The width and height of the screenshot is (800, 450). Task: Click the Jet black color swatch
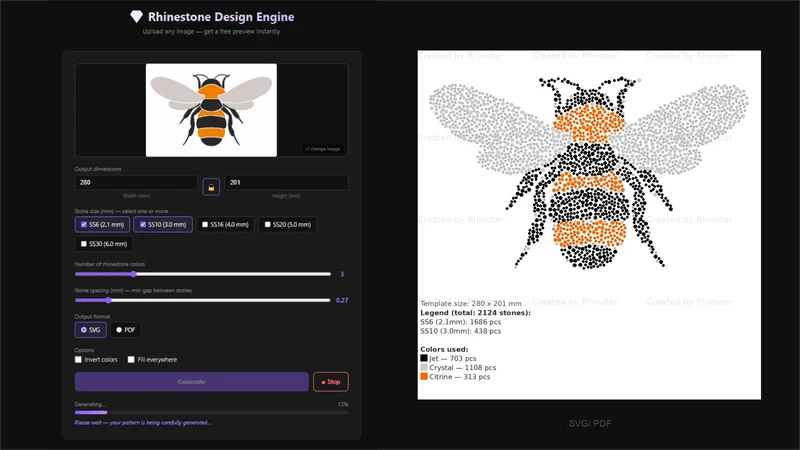(424, 358)
